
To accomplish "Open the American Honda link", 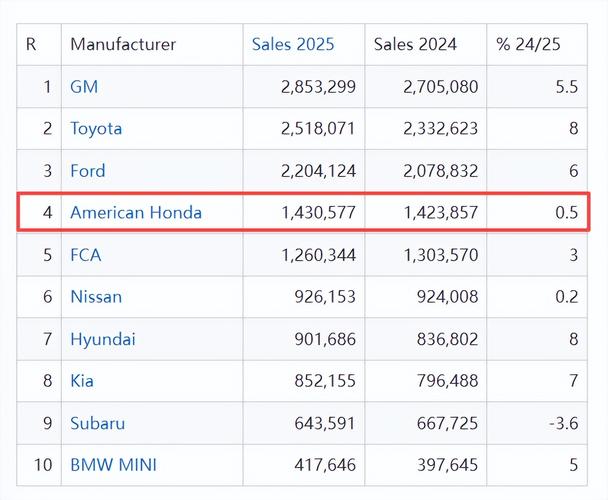I will tap(136, 212).
